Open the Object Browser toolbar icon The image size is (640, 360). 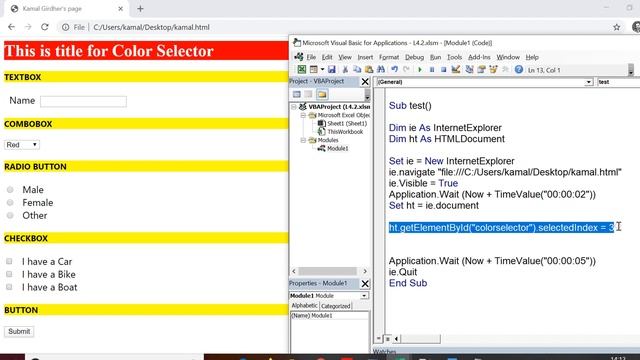[493, 70]
